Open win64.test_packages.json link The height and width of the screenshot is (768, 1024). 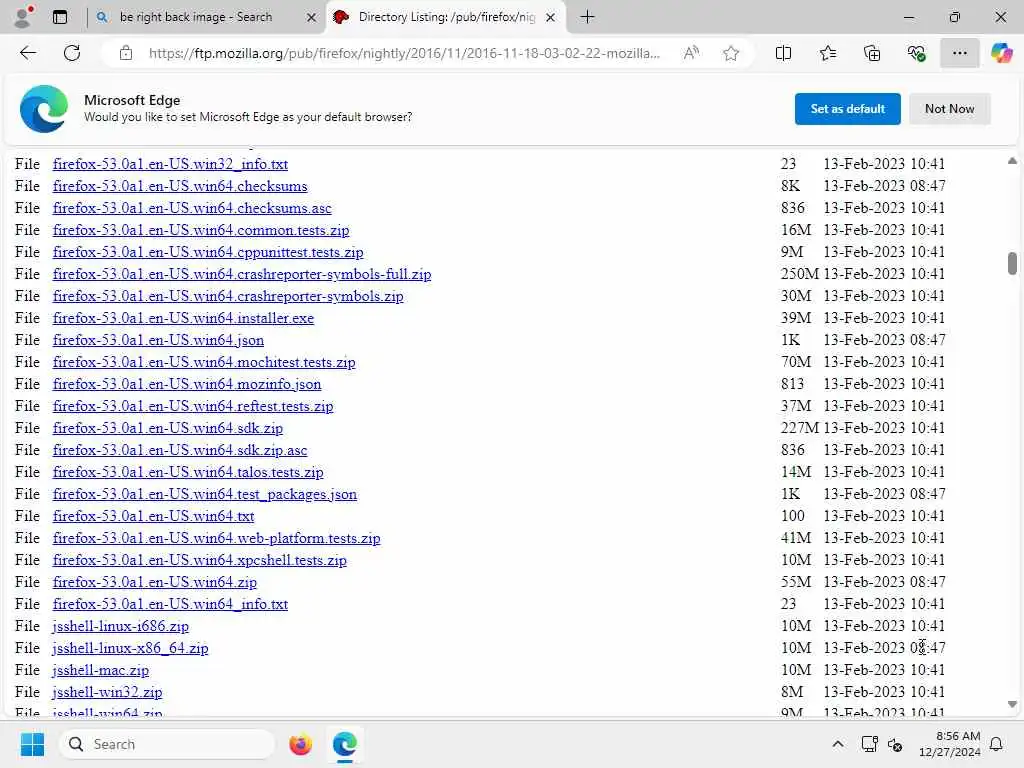(204, 494)
